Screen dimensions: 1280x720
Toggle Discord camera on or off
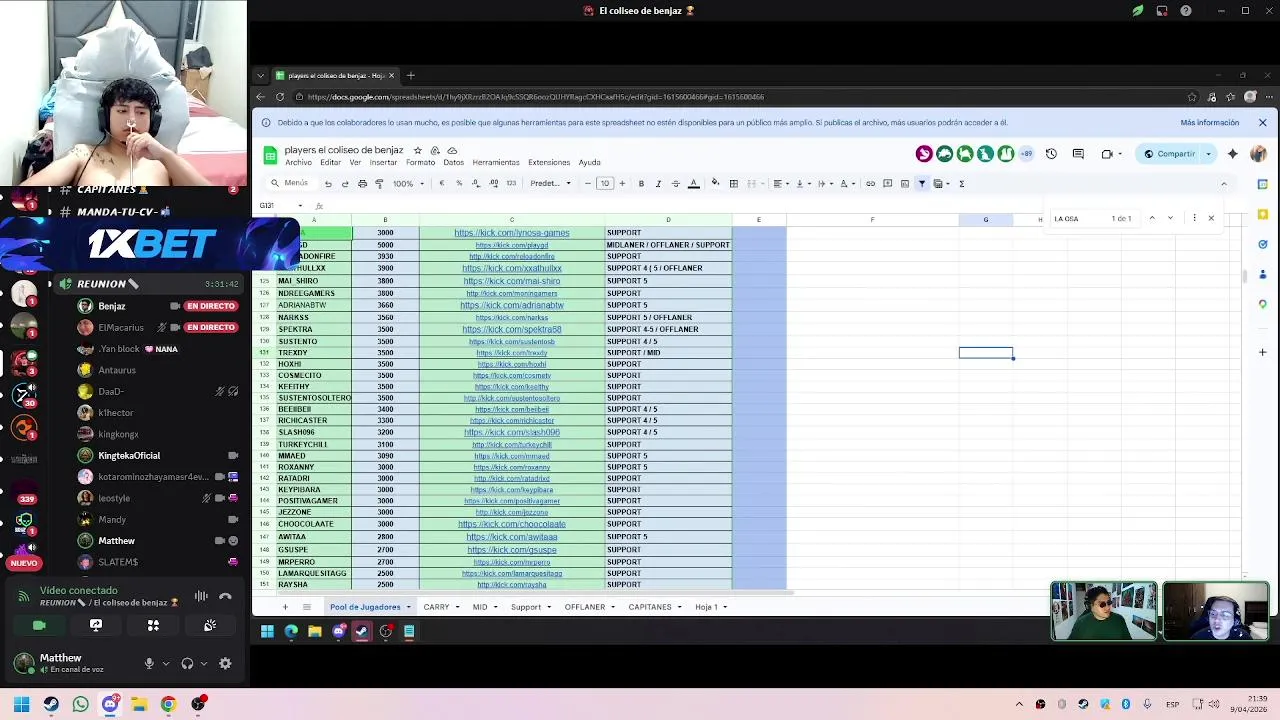click(x=39, y=625)
